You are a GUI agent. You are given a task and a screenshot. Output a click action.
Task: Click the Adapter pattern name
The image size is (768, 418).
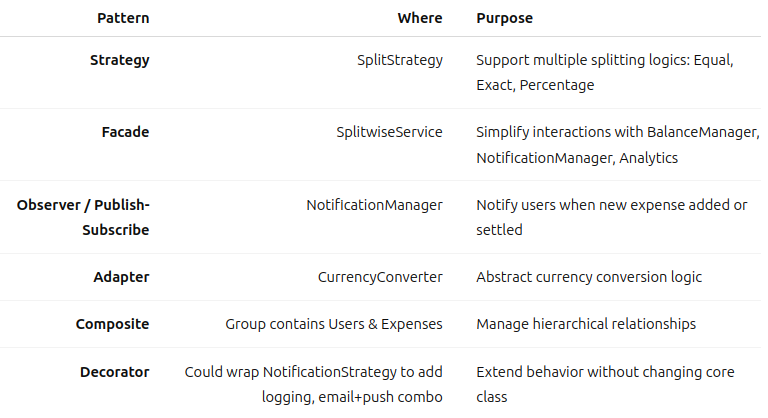click(121, 277)
